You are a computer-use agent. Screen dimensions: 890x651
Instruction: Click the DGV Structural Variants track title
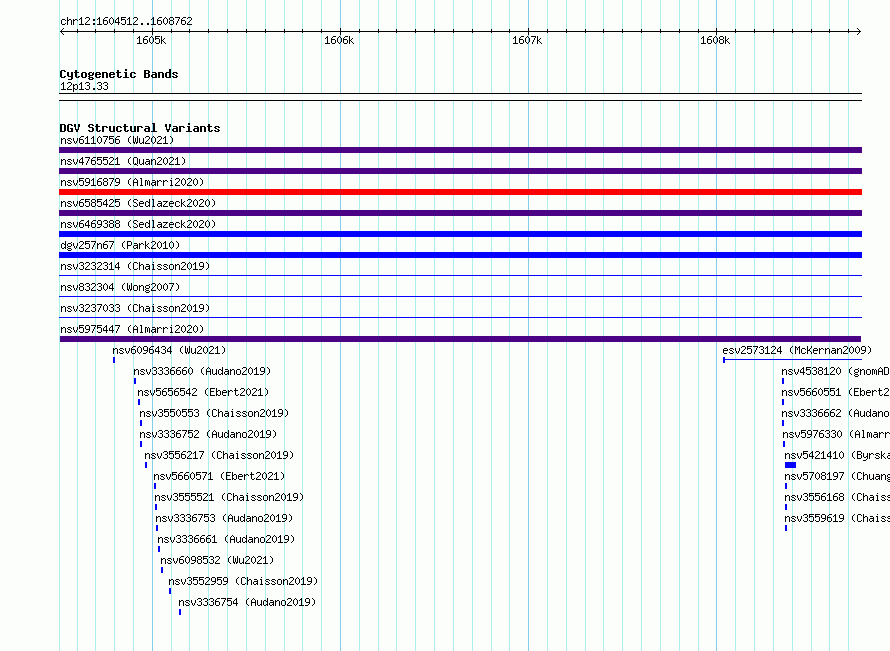coord(140,128)
